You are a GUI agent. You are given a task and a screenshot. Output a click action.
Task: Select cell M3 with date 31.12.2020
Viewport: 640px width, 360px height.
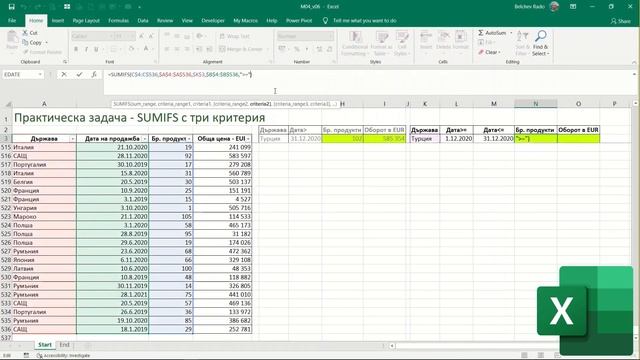click(x=494, y=139)
